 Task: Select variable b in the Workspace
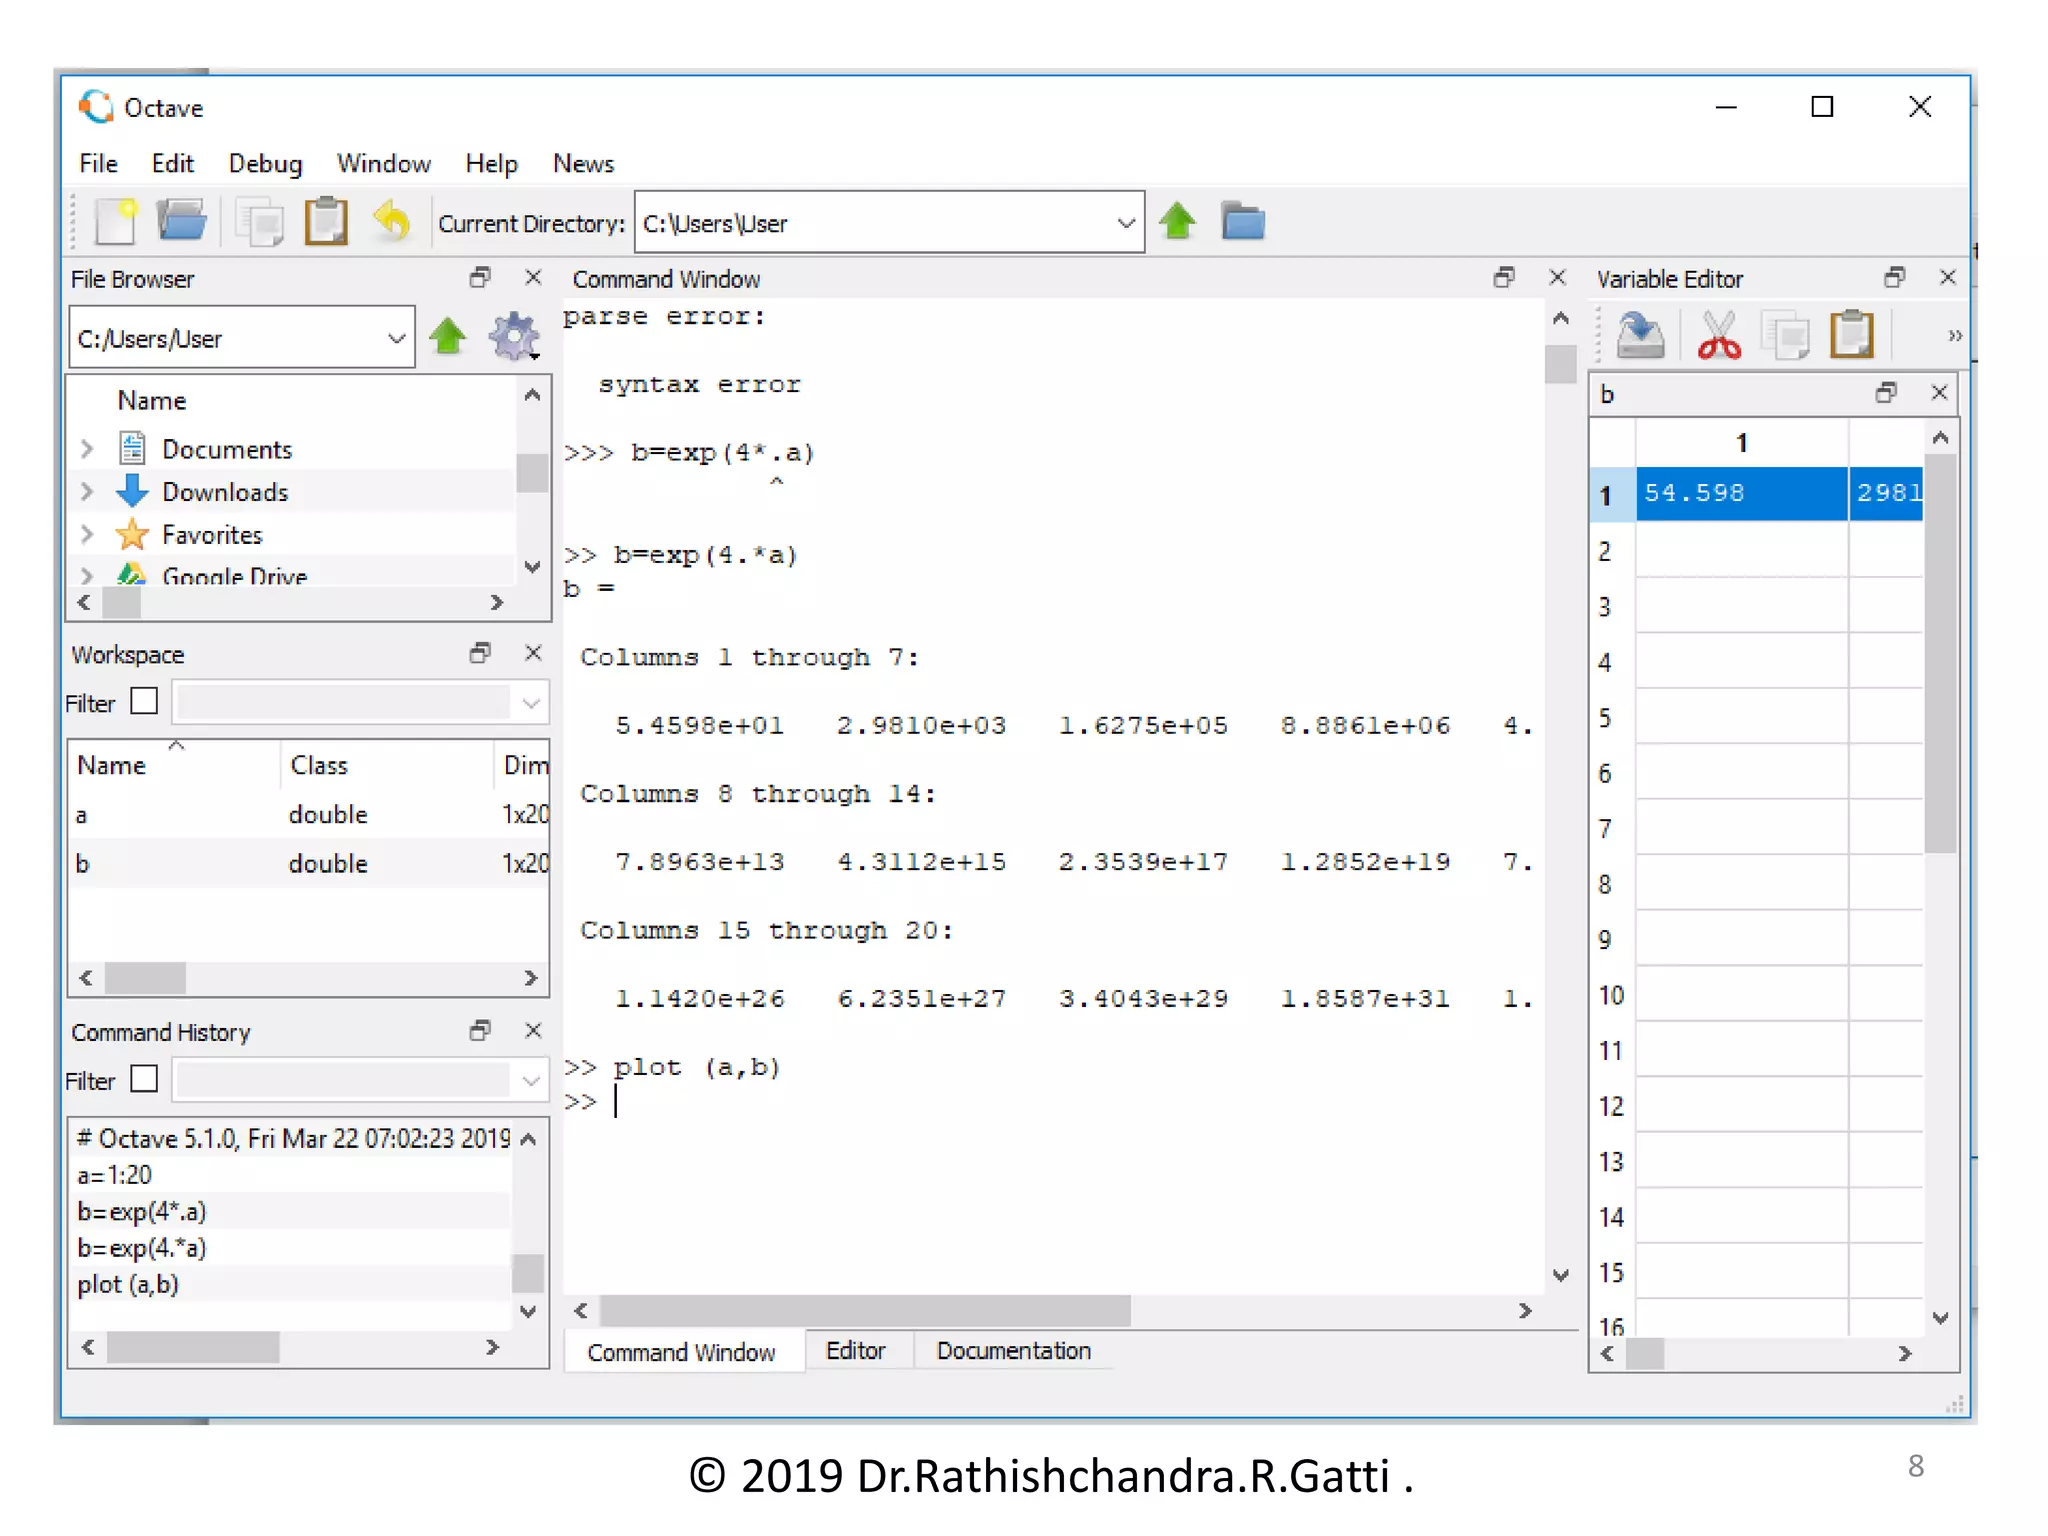tap(83, 864)
